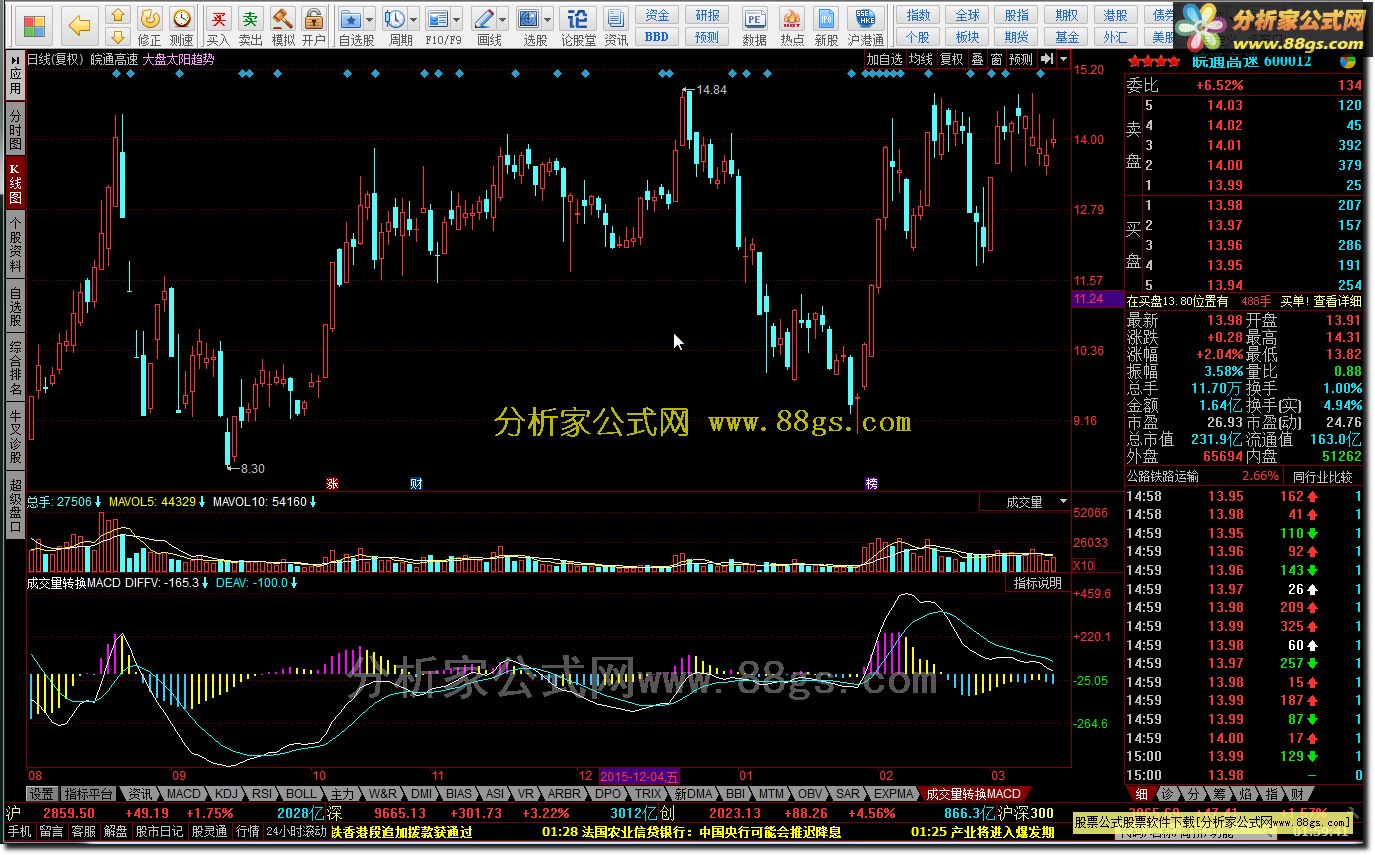The image size is (1375, 855).
Task: Click the 卖出 sell icon
Action: 250,25
